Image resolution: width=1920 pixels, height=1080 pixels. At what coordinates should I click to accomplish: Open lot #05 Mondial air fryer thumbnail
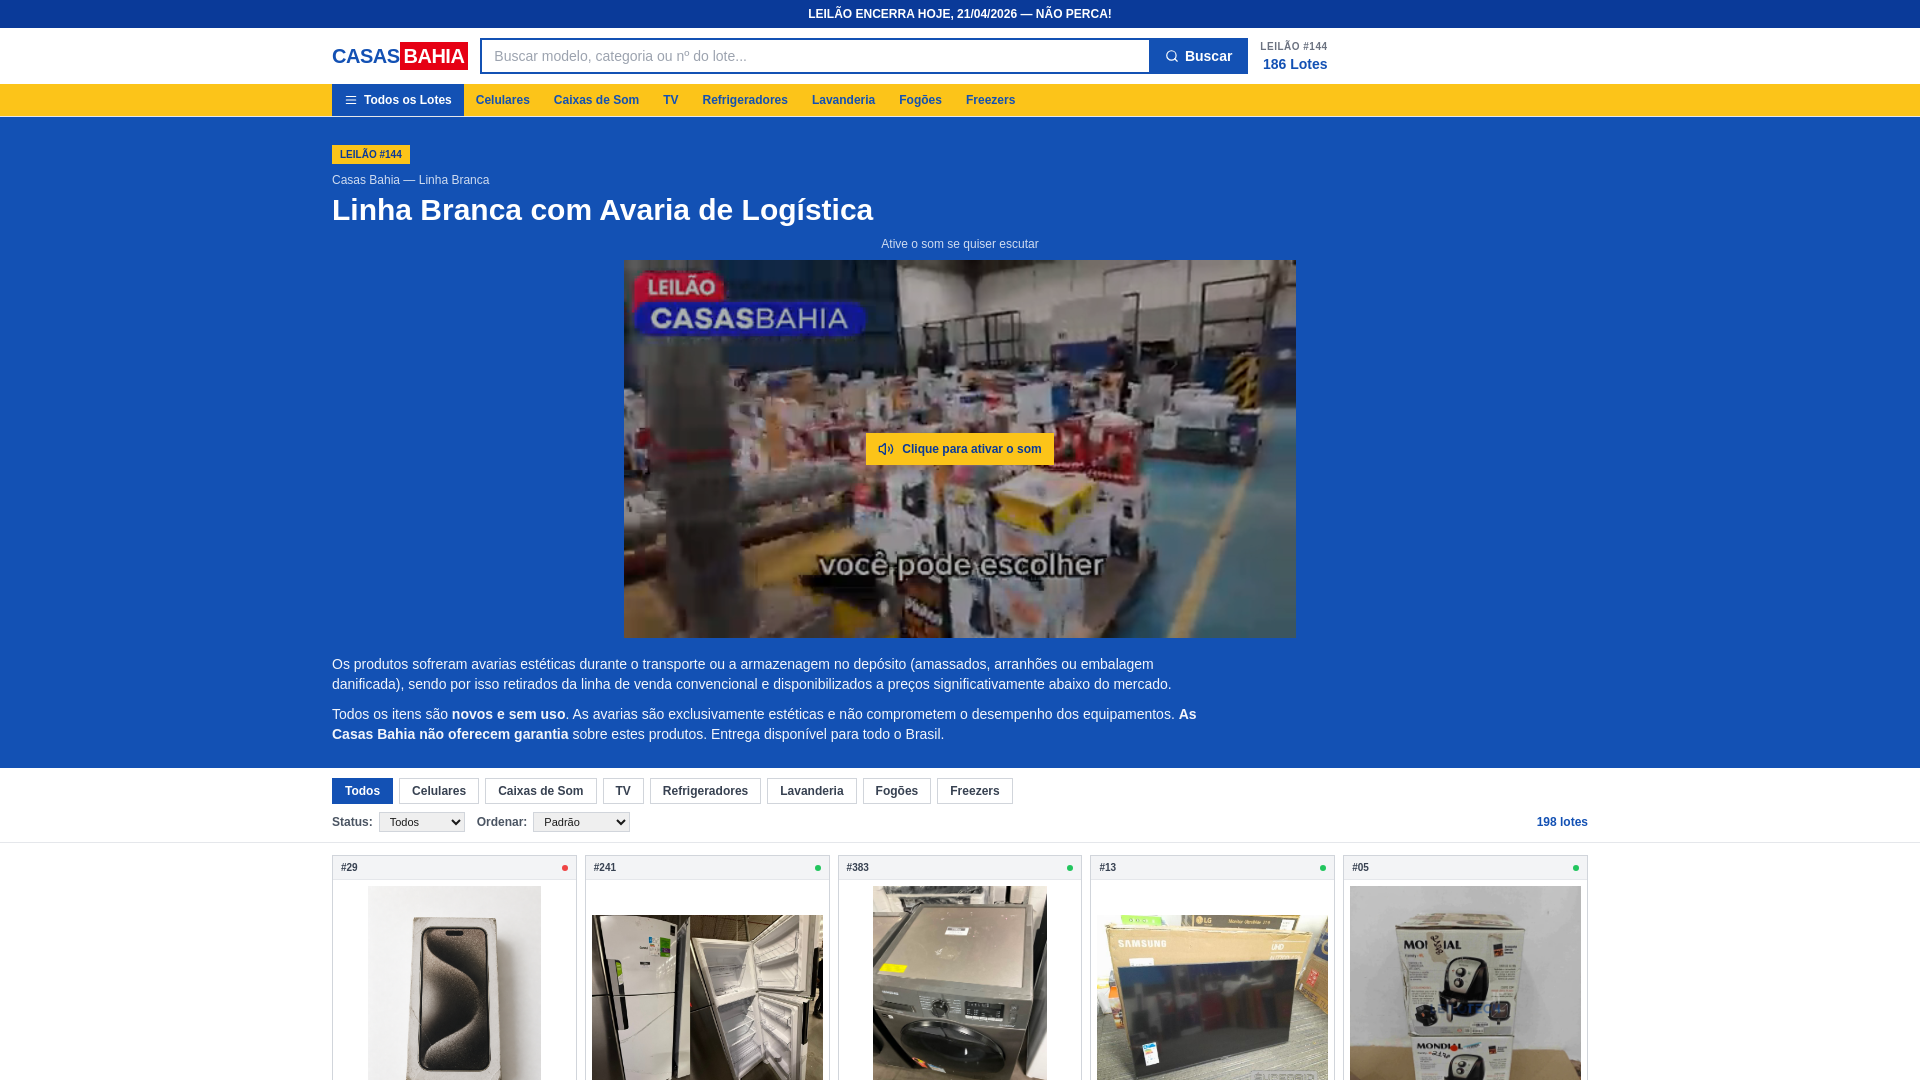point(1465,983)
